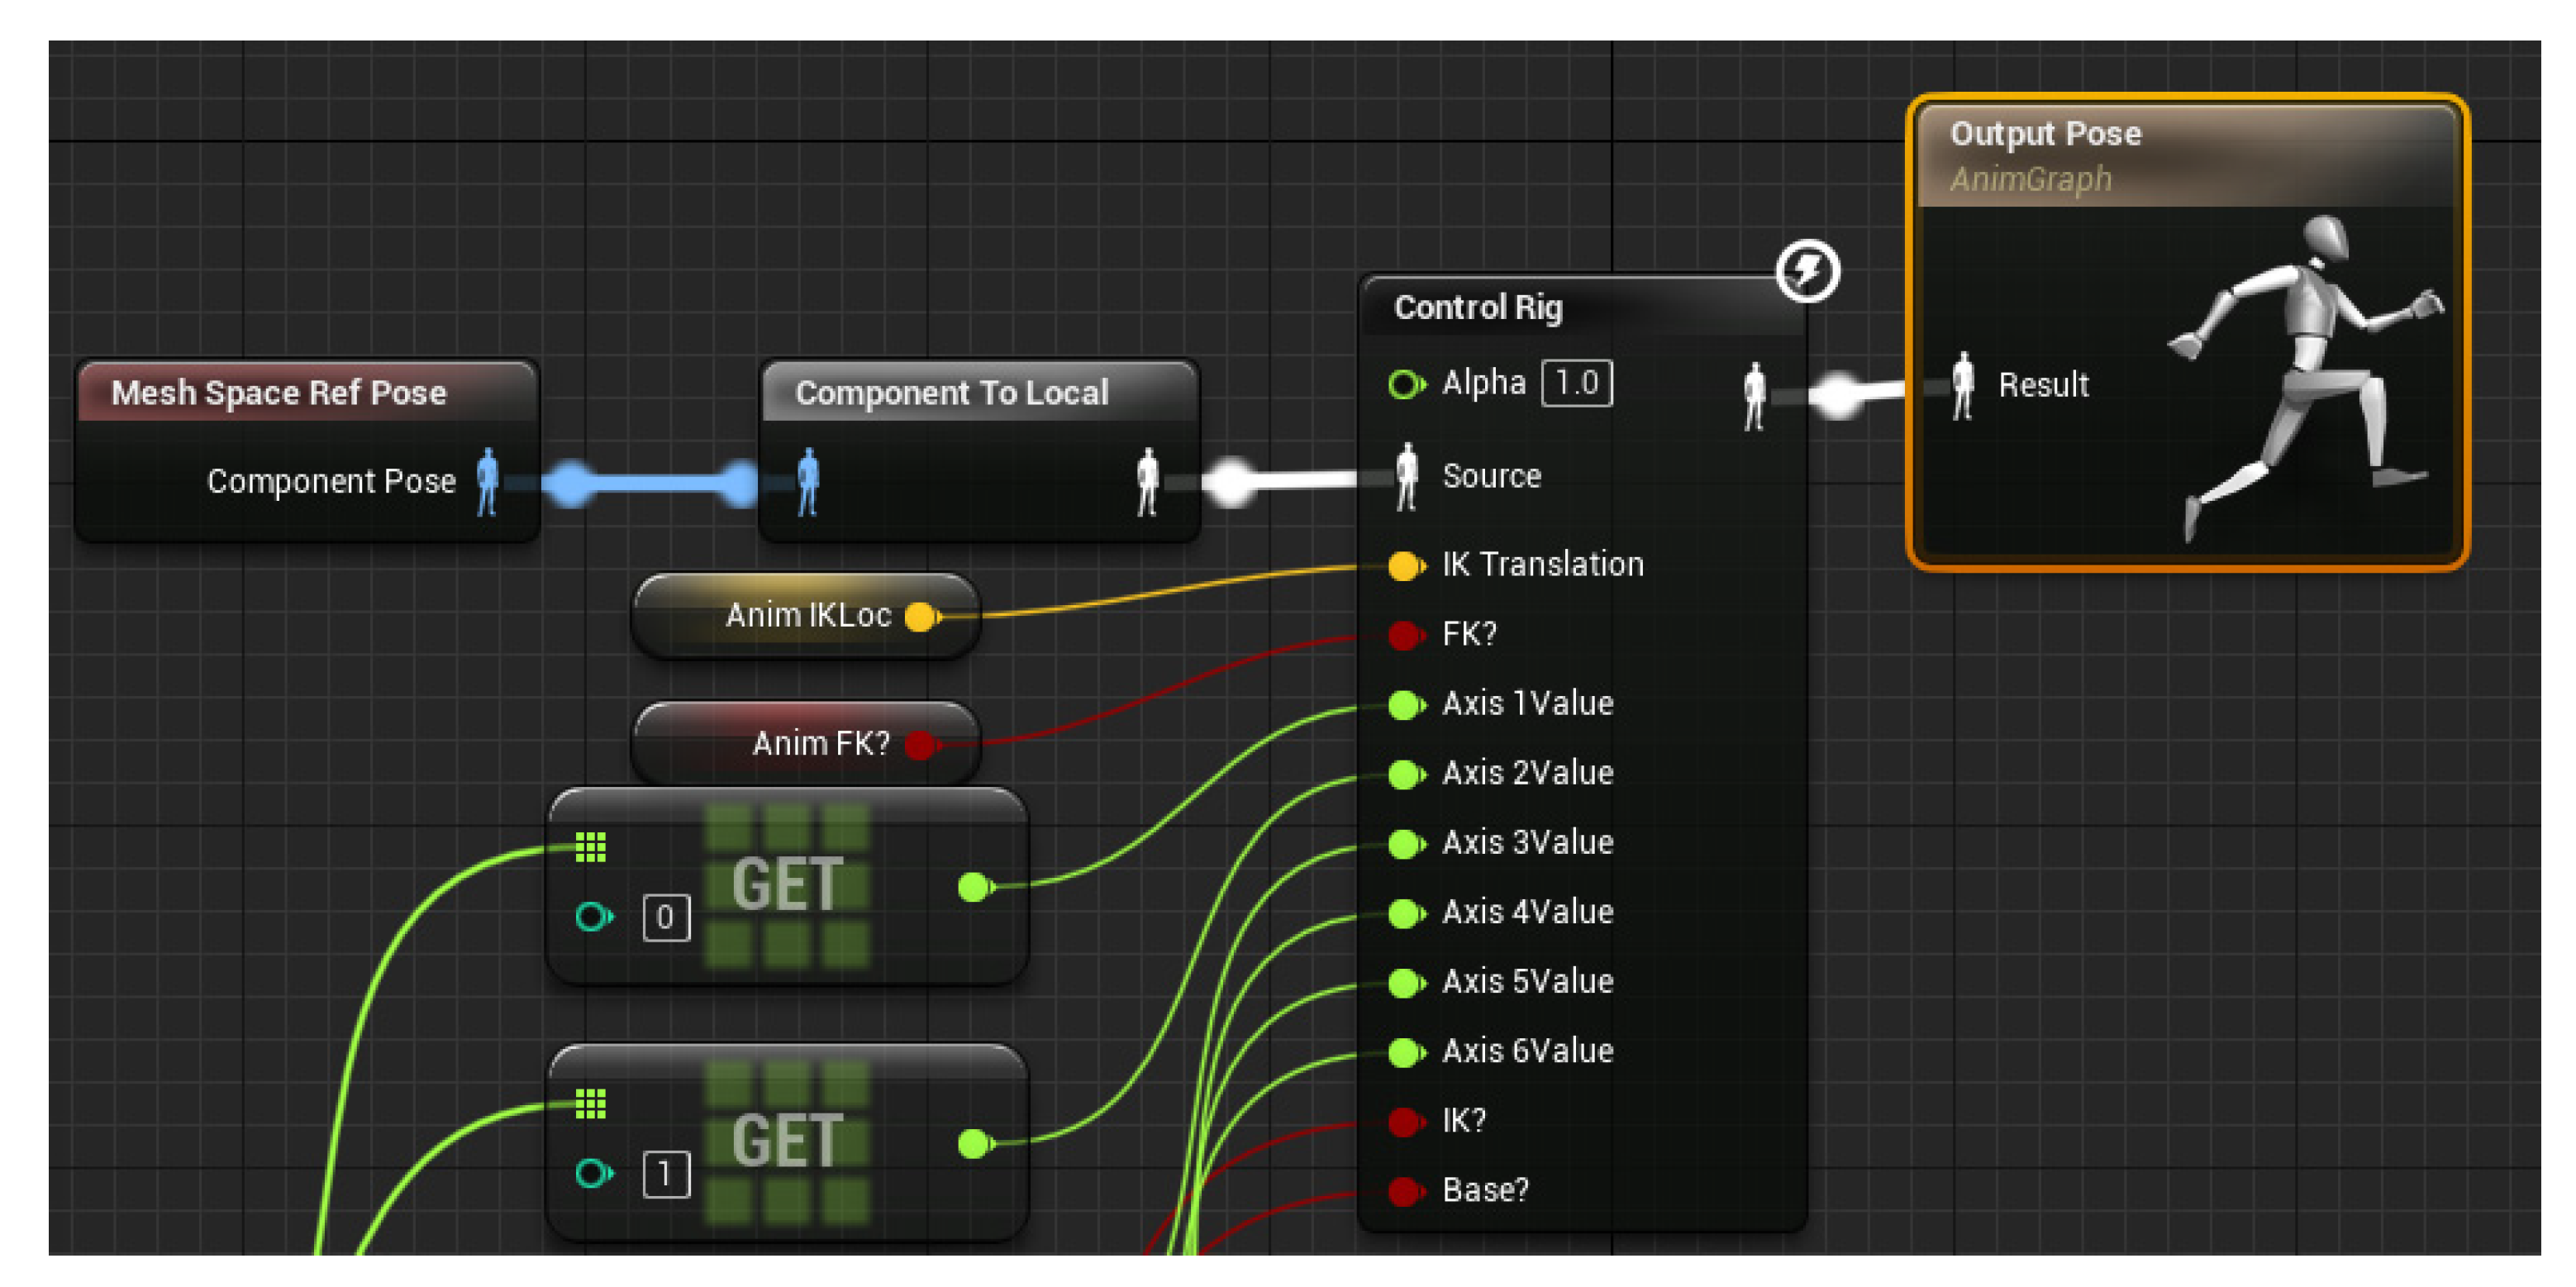Click the index field showing 1 on GET node
The width and height of the screenshot is (2576, 1287).
pyautogui.click(x=665, y=1174)
